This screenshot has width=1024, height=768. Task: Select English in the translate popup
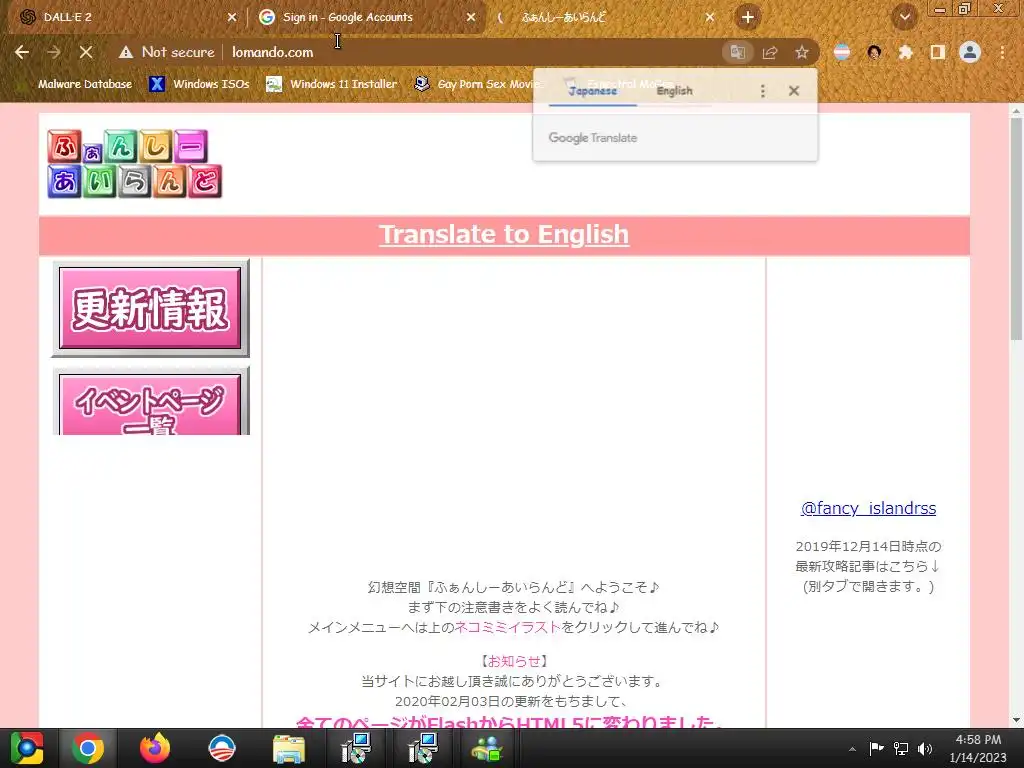tap(675, 91)
